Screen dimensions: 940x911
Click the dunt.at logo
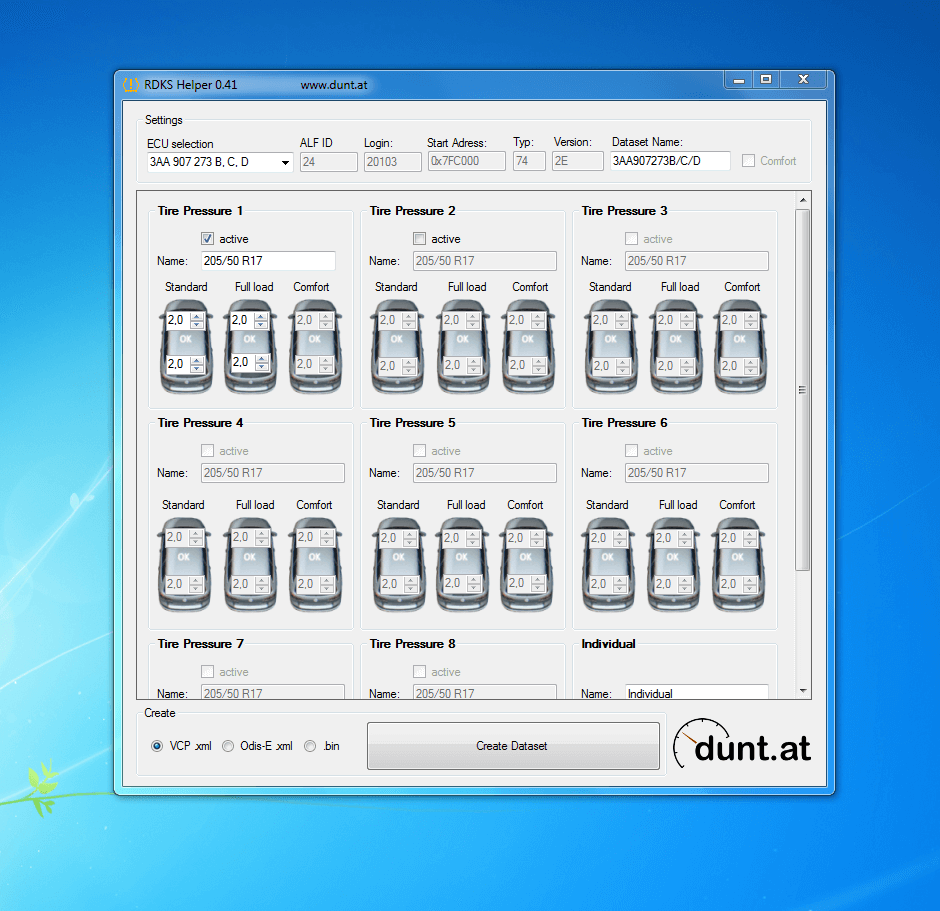point(742,744)
